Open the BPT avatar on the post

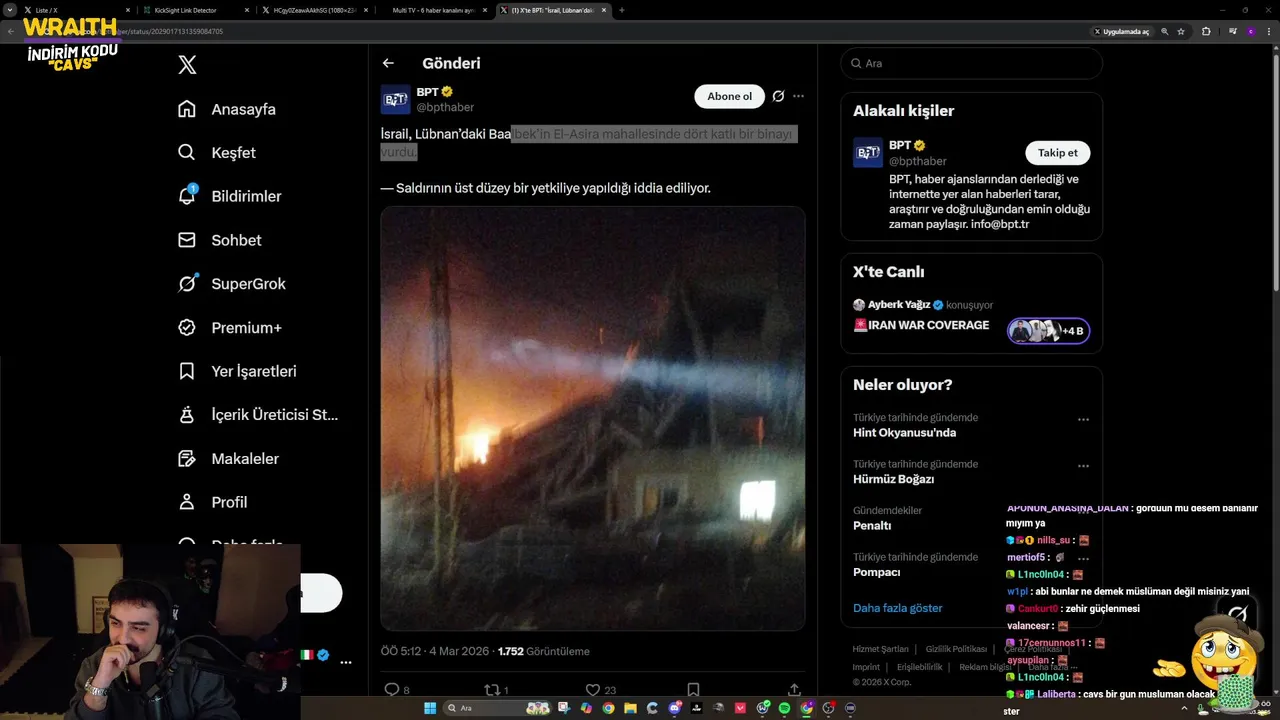coord(396,100)
